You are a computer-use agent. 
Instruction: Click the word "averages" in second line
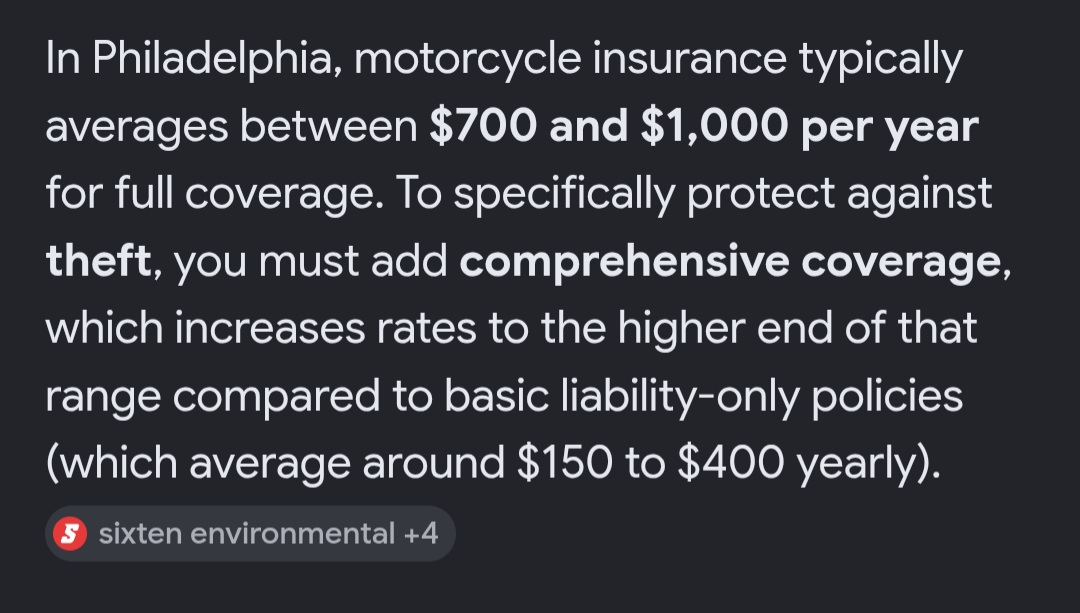[136, 128]
